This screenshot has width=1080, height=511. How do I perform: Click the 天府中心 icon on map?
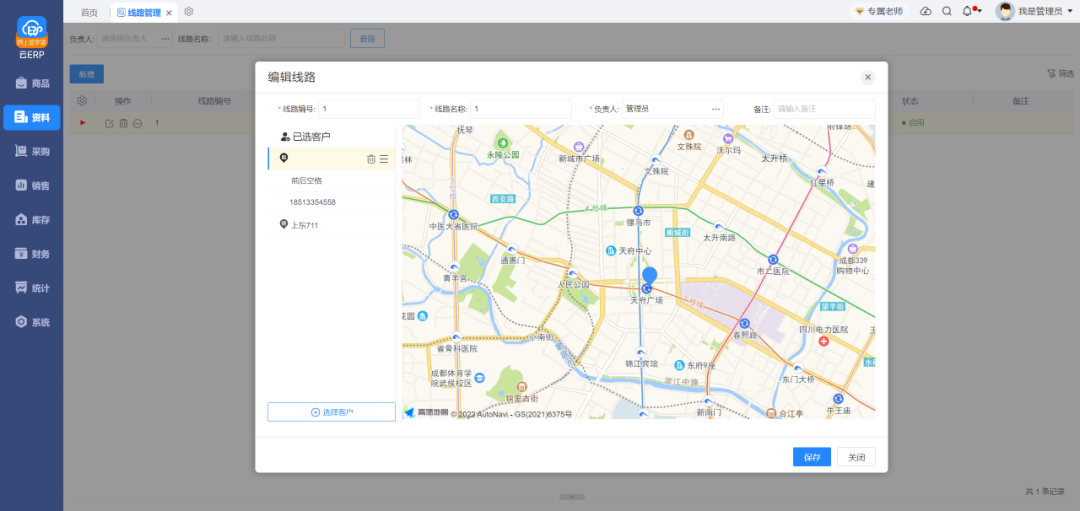coord(610,251)
